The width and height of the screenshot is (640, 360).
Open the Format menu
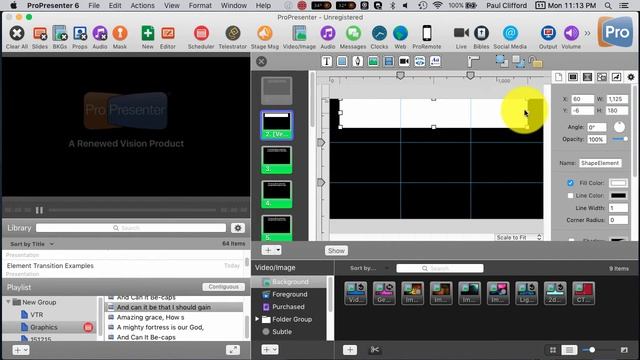[x=200, y=5]
